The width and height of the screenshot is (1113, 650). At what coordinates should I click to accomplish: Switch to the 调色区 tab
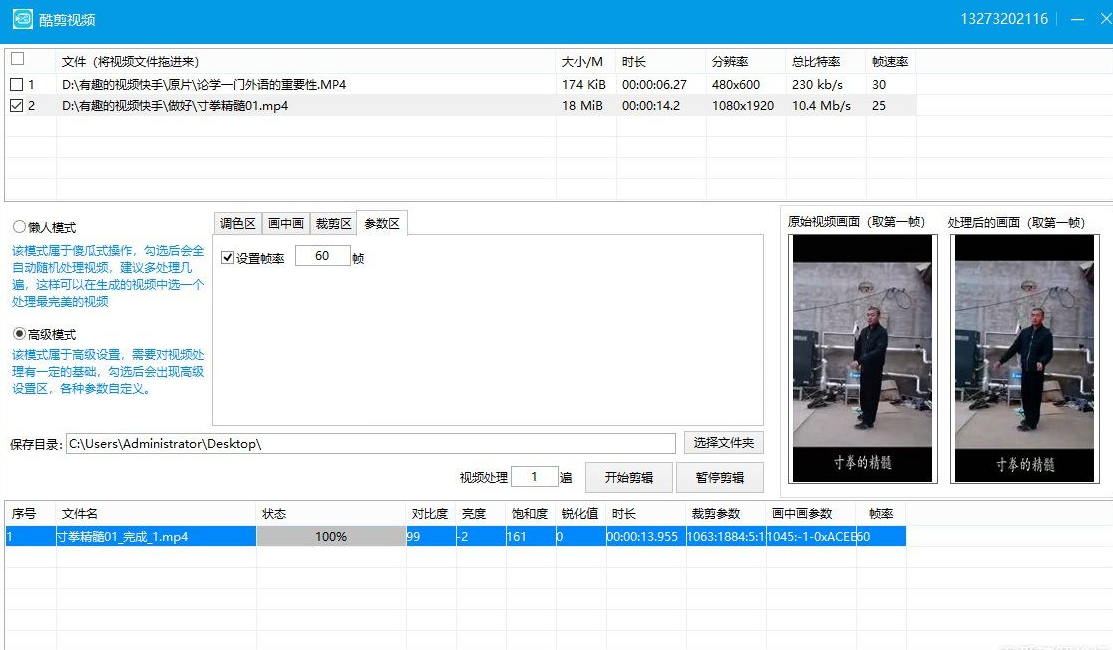click(x=237, y=223)
